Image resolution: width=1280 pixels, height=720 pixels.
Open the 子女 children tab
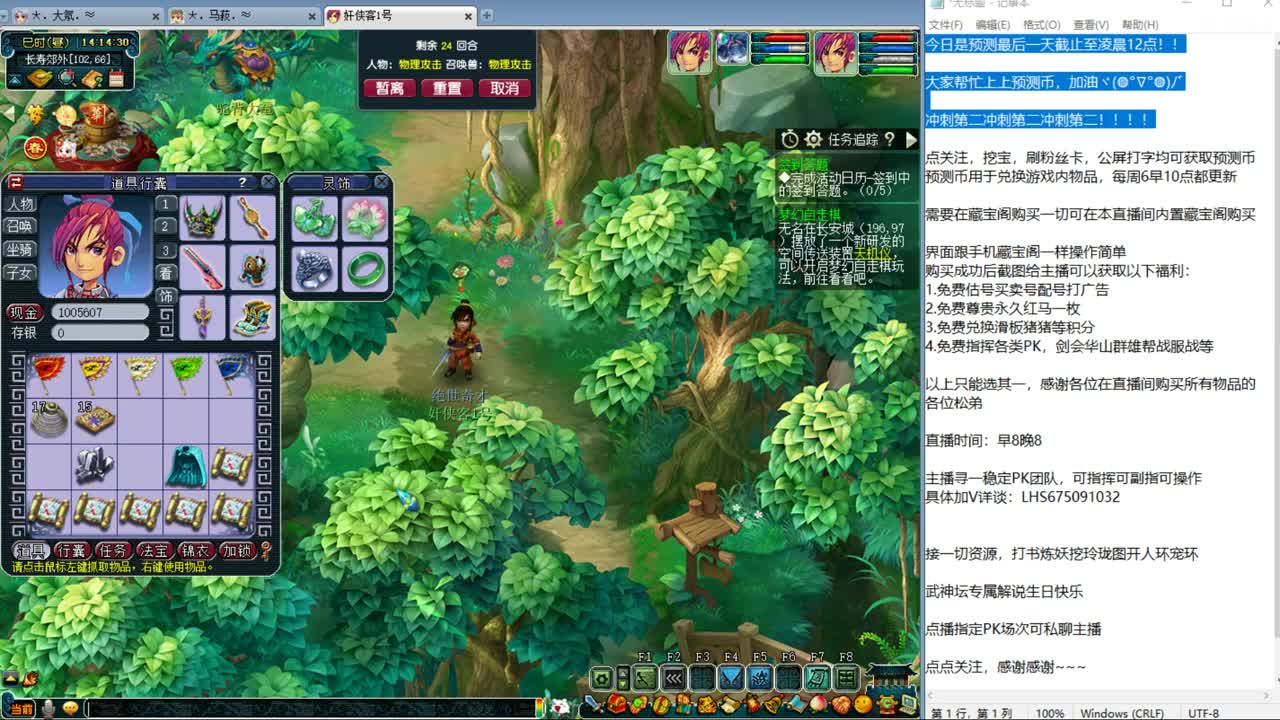pos(20,273)
